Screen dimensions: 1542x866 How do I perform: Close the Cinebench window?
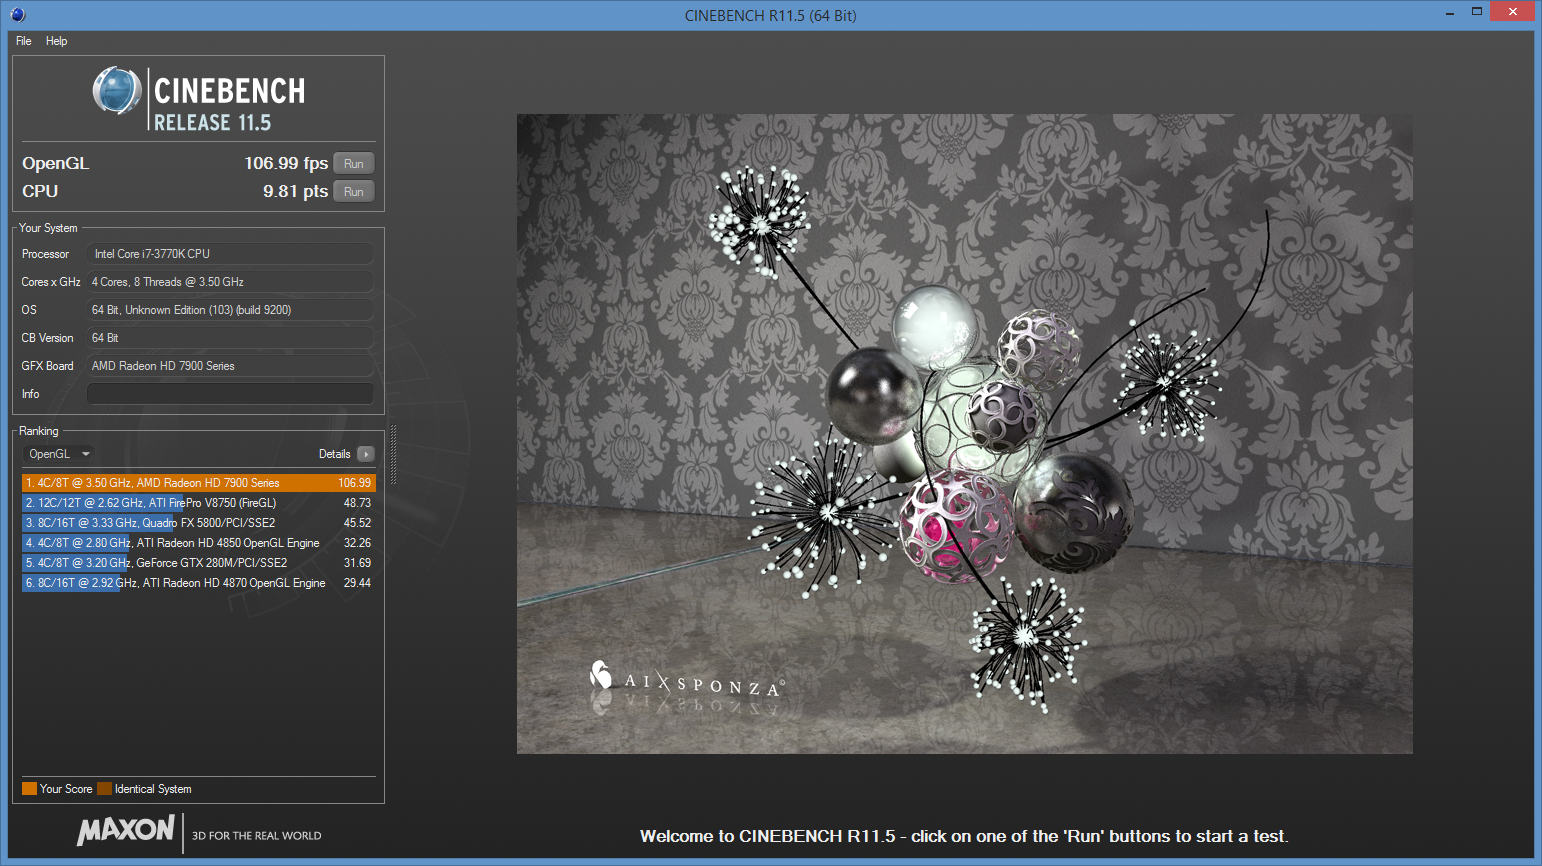coord(1512,12)
